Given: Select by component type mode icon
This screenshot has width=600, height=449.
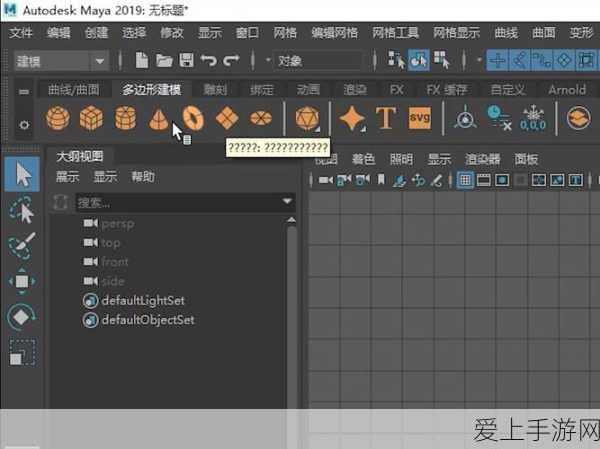Looking at the screenshot, I should click(x=441, y=60).
